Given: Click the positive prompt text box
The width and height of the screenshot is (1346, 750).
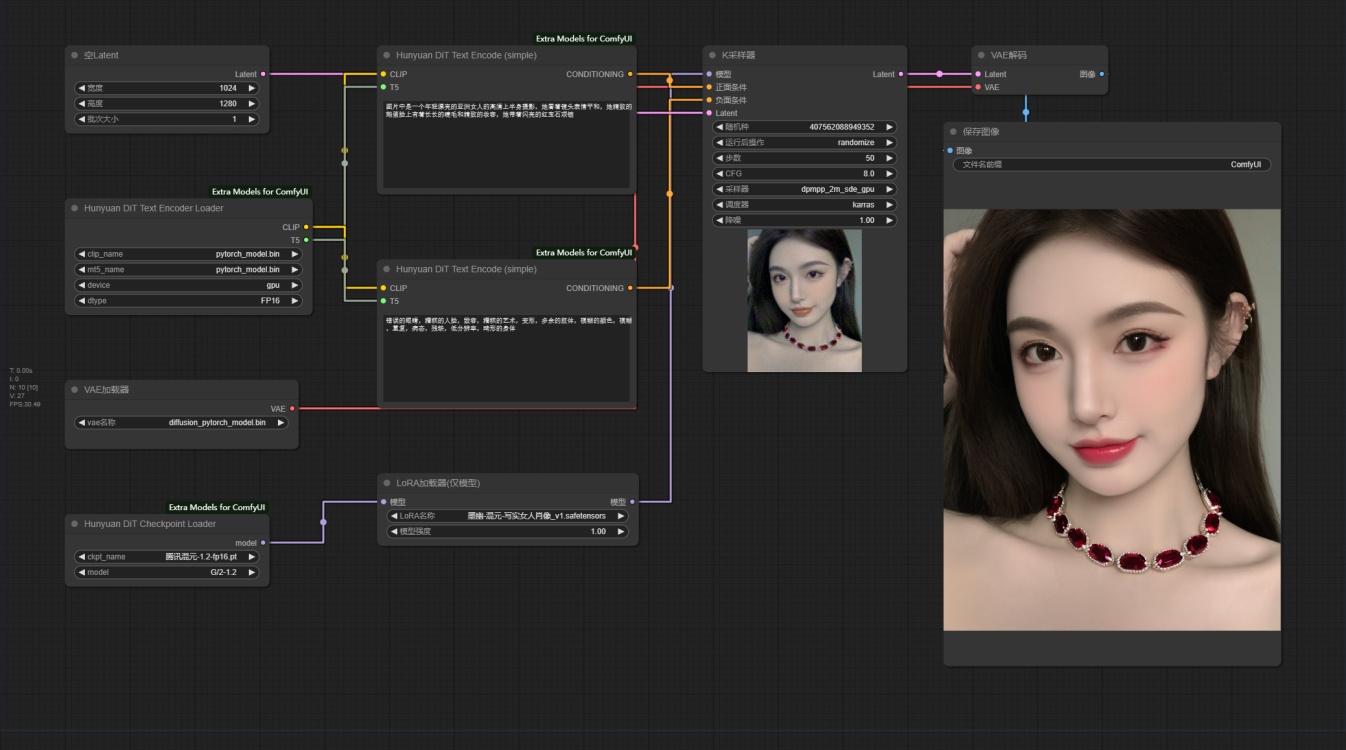Looking at the screenshot, I should tap(507, 142).
